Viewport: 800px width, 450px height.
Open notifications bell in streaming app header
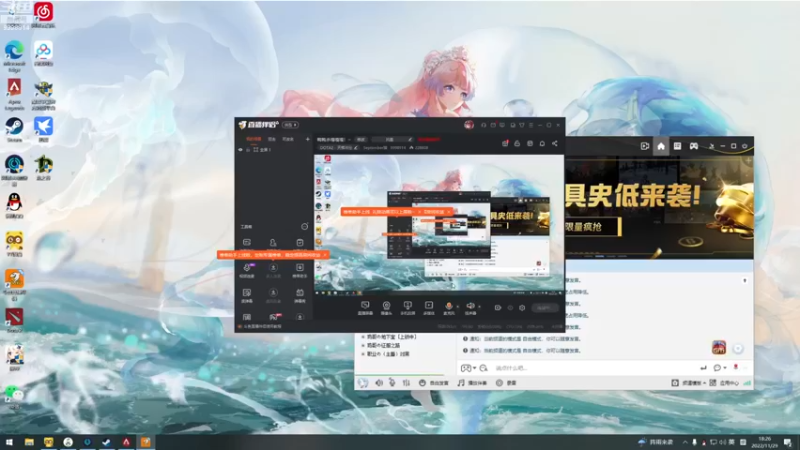[x=542, y=143]
